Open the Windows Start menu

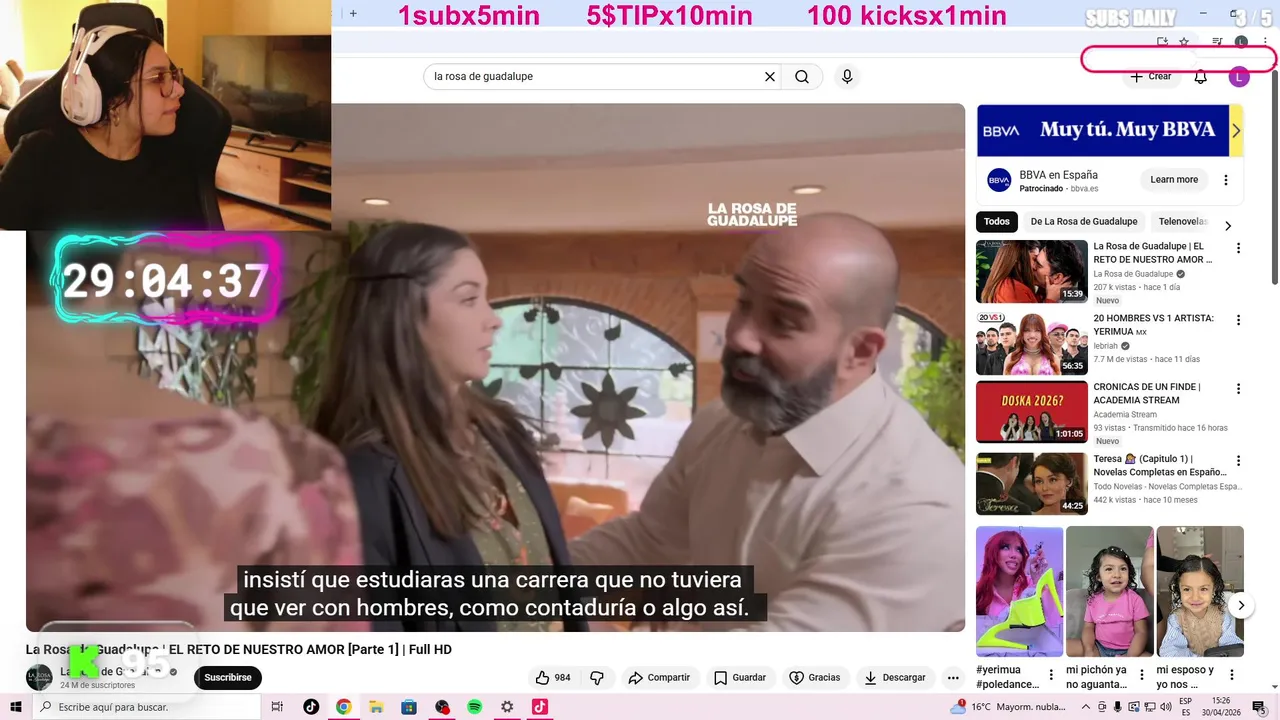click(x=16, y=707)
